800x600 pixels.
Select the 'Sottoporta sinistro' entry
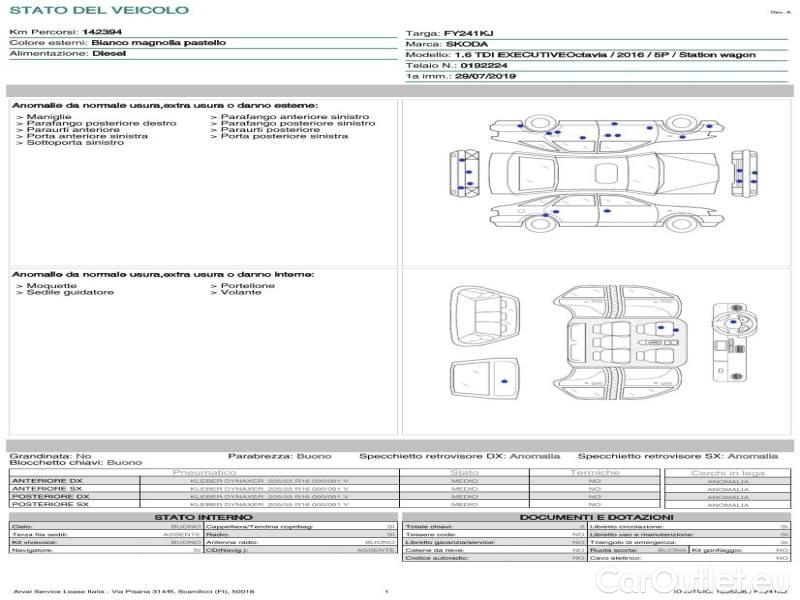(x=75, y=143)
